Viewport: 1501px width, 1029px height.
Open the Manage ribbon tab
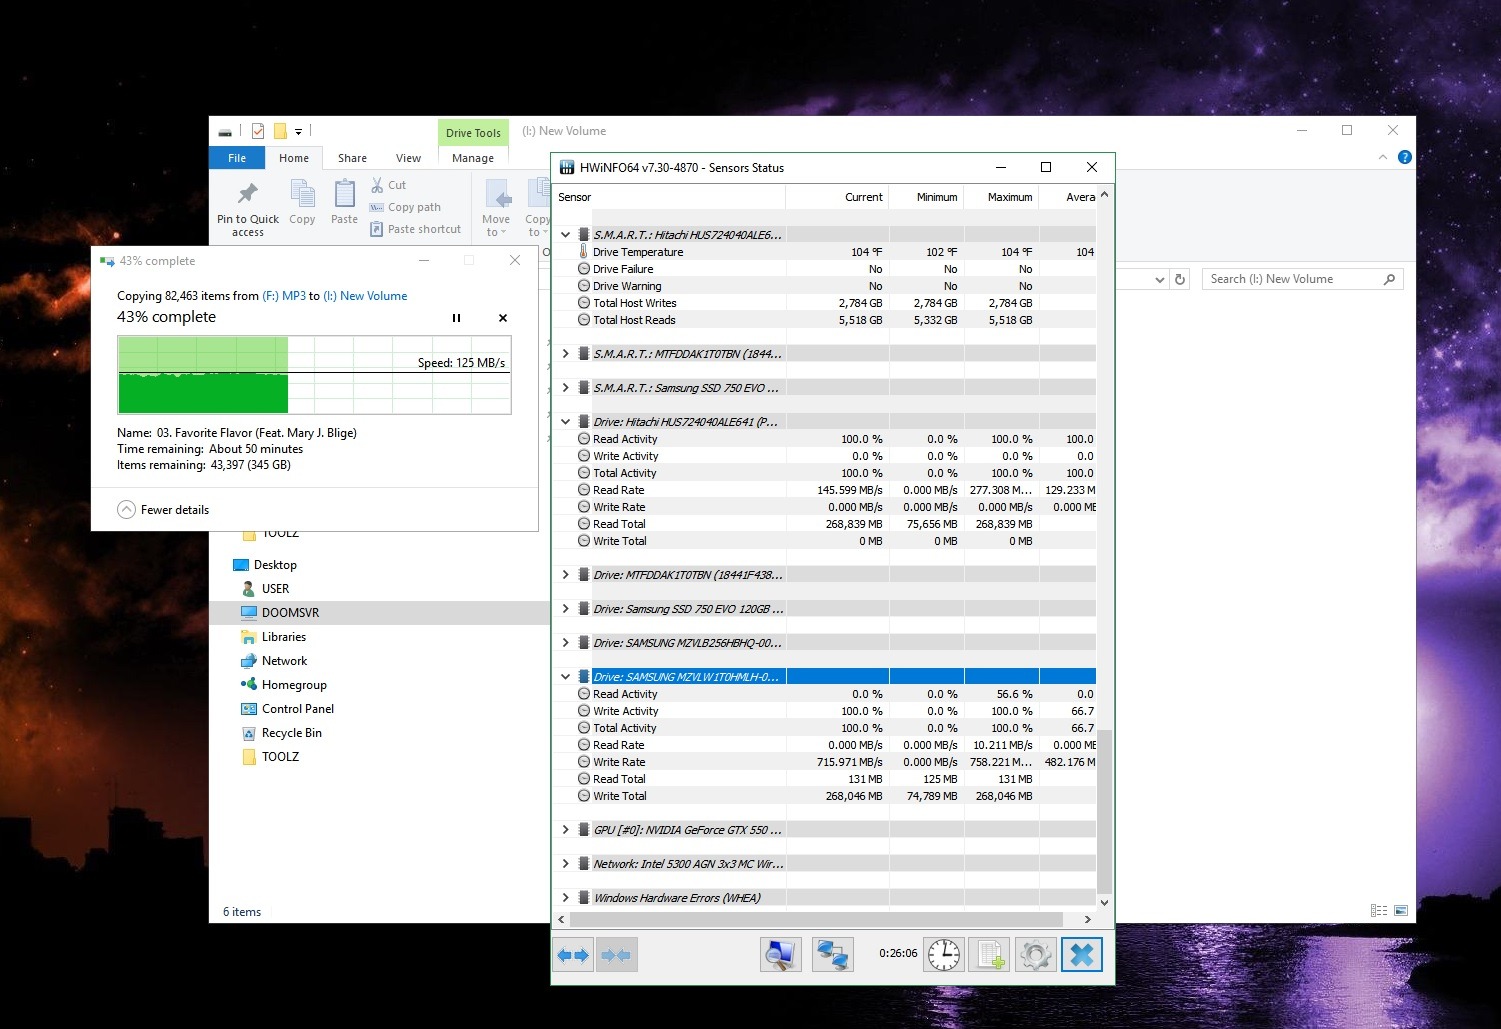[473, 158]
